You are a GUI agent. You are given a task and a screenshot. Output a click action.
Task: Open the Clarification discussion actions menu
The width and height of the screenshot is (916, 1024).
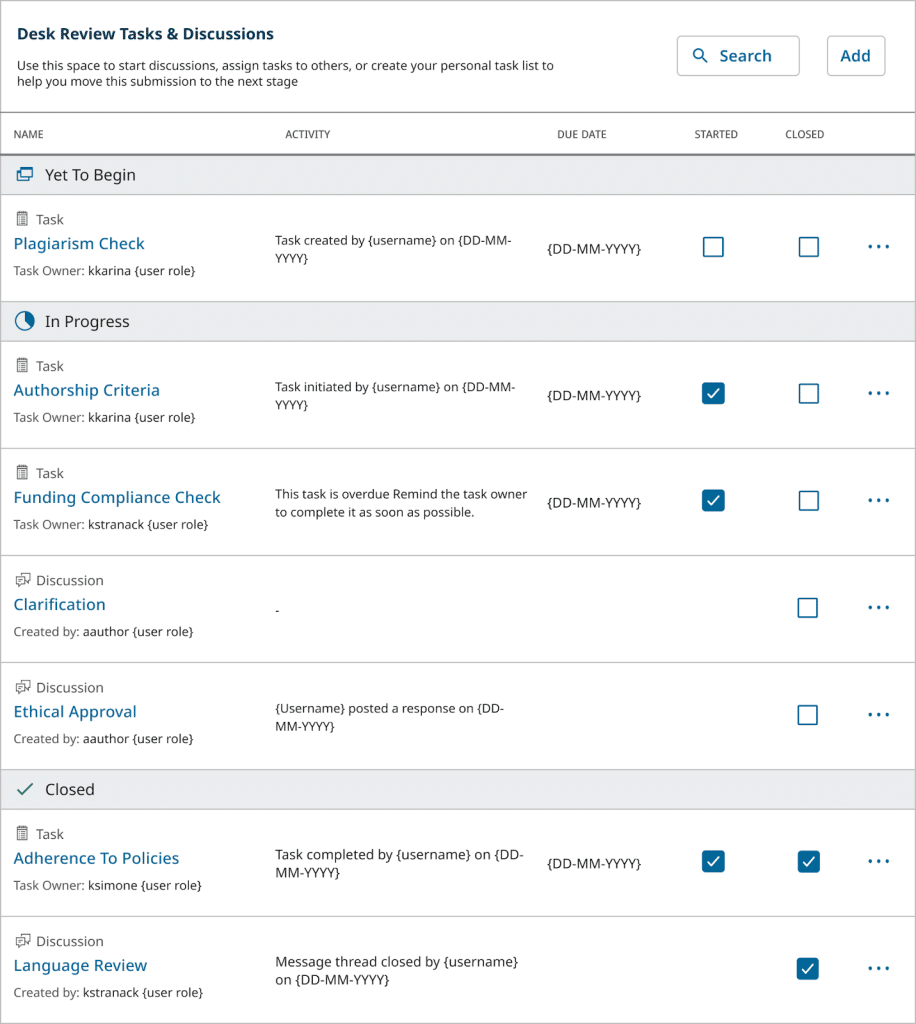878,608
